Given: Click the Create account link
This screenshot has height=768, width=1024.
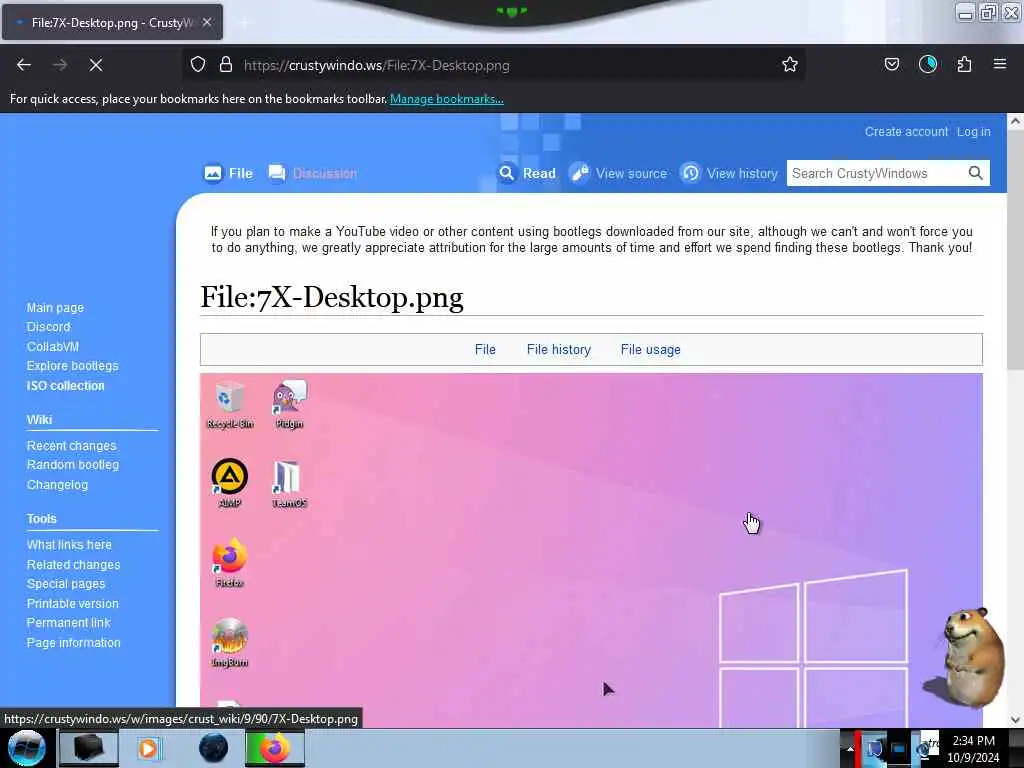Looking at the screenshot, I should [906, 132].
